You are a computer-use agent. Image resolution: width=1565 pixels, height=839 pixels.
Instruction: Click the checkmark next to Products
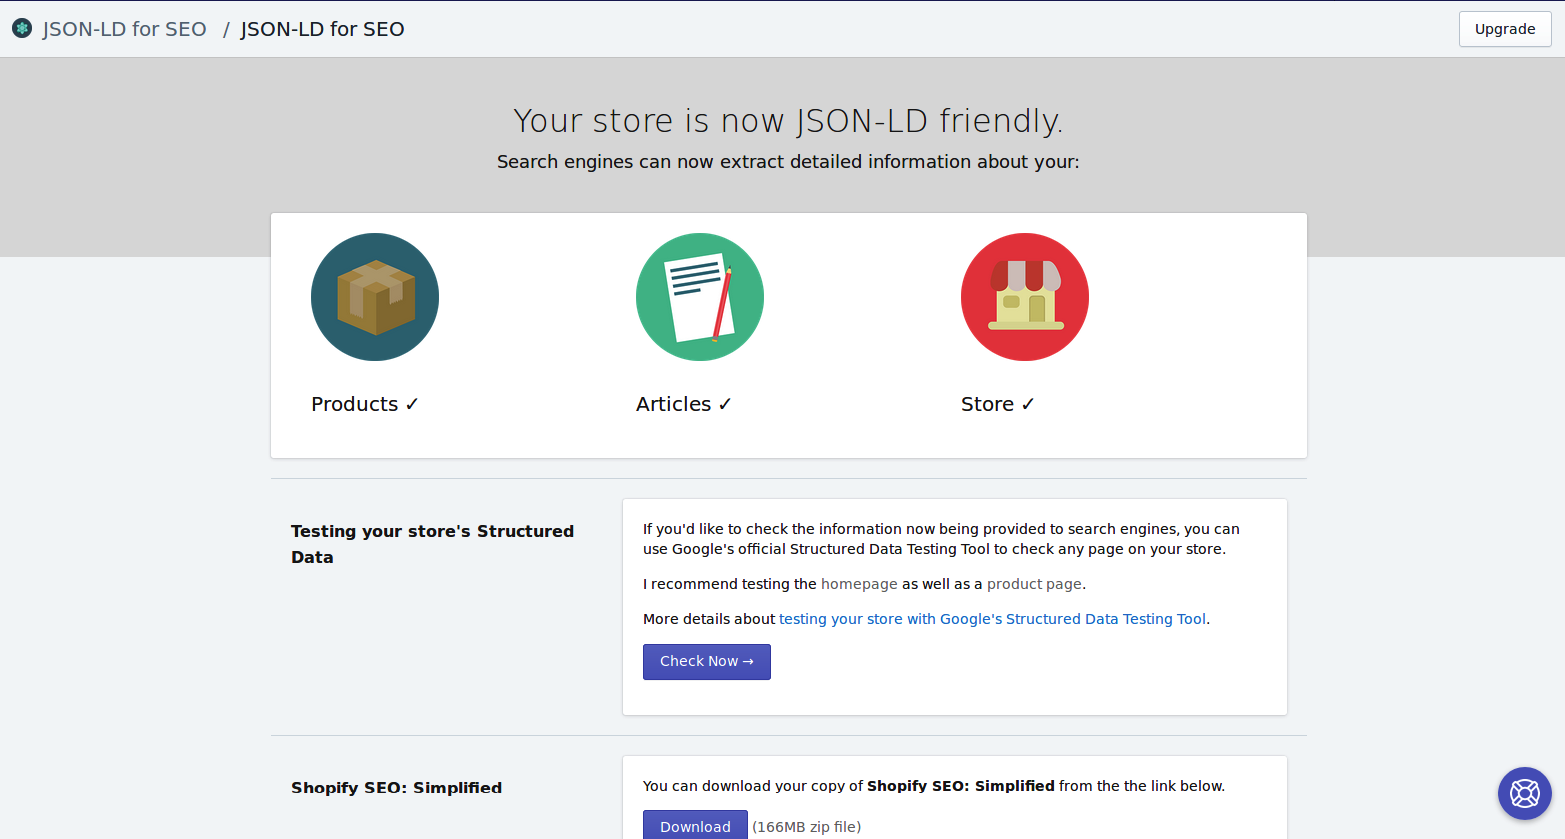point(412,403)
